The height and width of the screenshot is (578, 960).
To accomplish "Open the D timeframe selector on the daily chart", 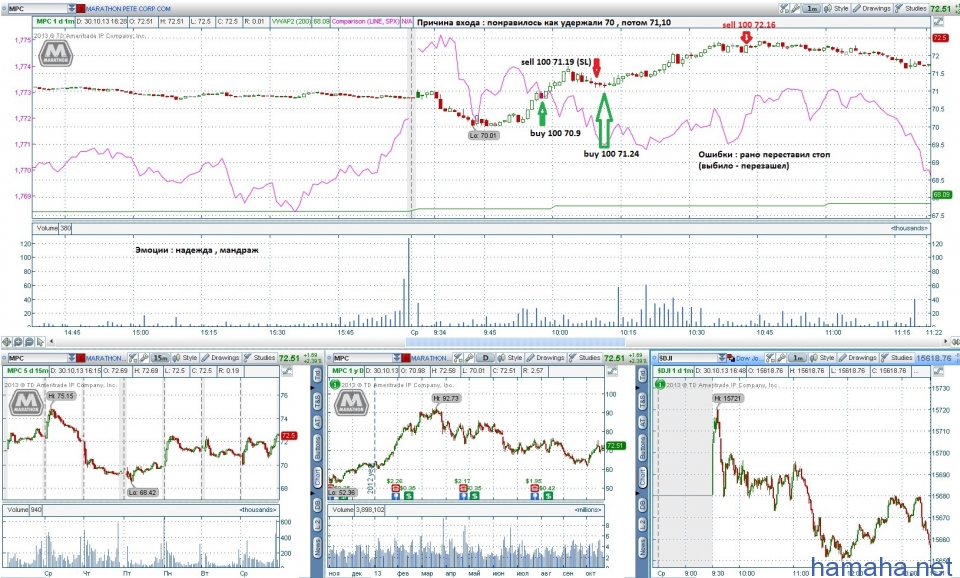I will coord(486,358).
